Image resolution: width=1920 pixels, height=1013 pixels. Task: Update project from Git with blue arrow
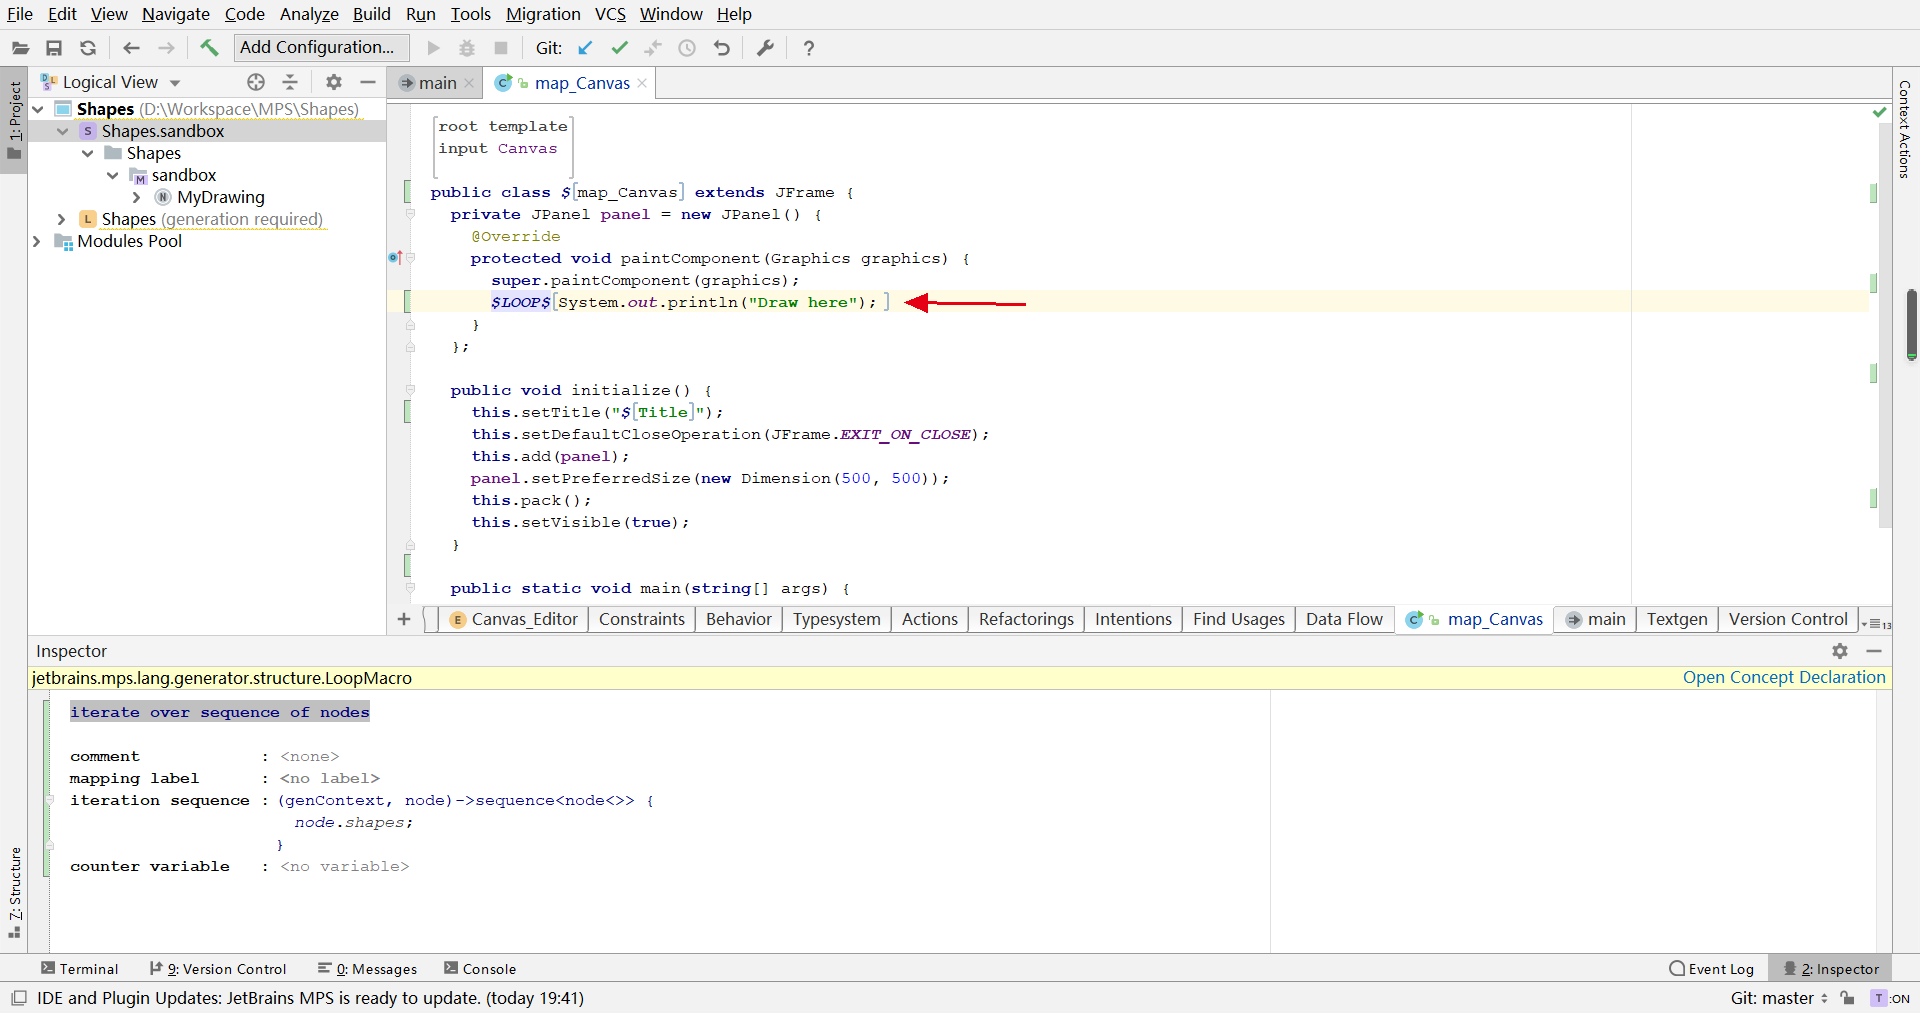585,48
